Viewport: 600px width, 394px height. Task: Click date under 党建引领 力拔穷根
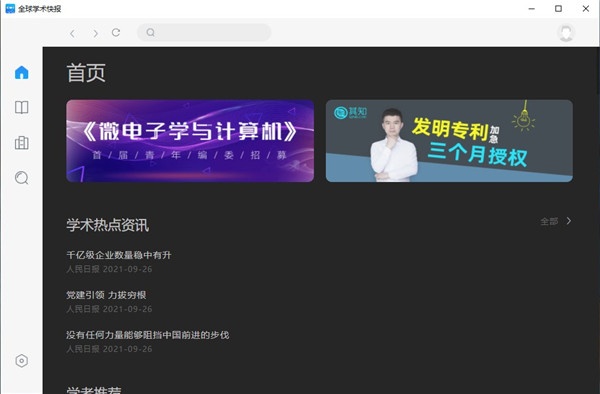[x=127, y=309]
